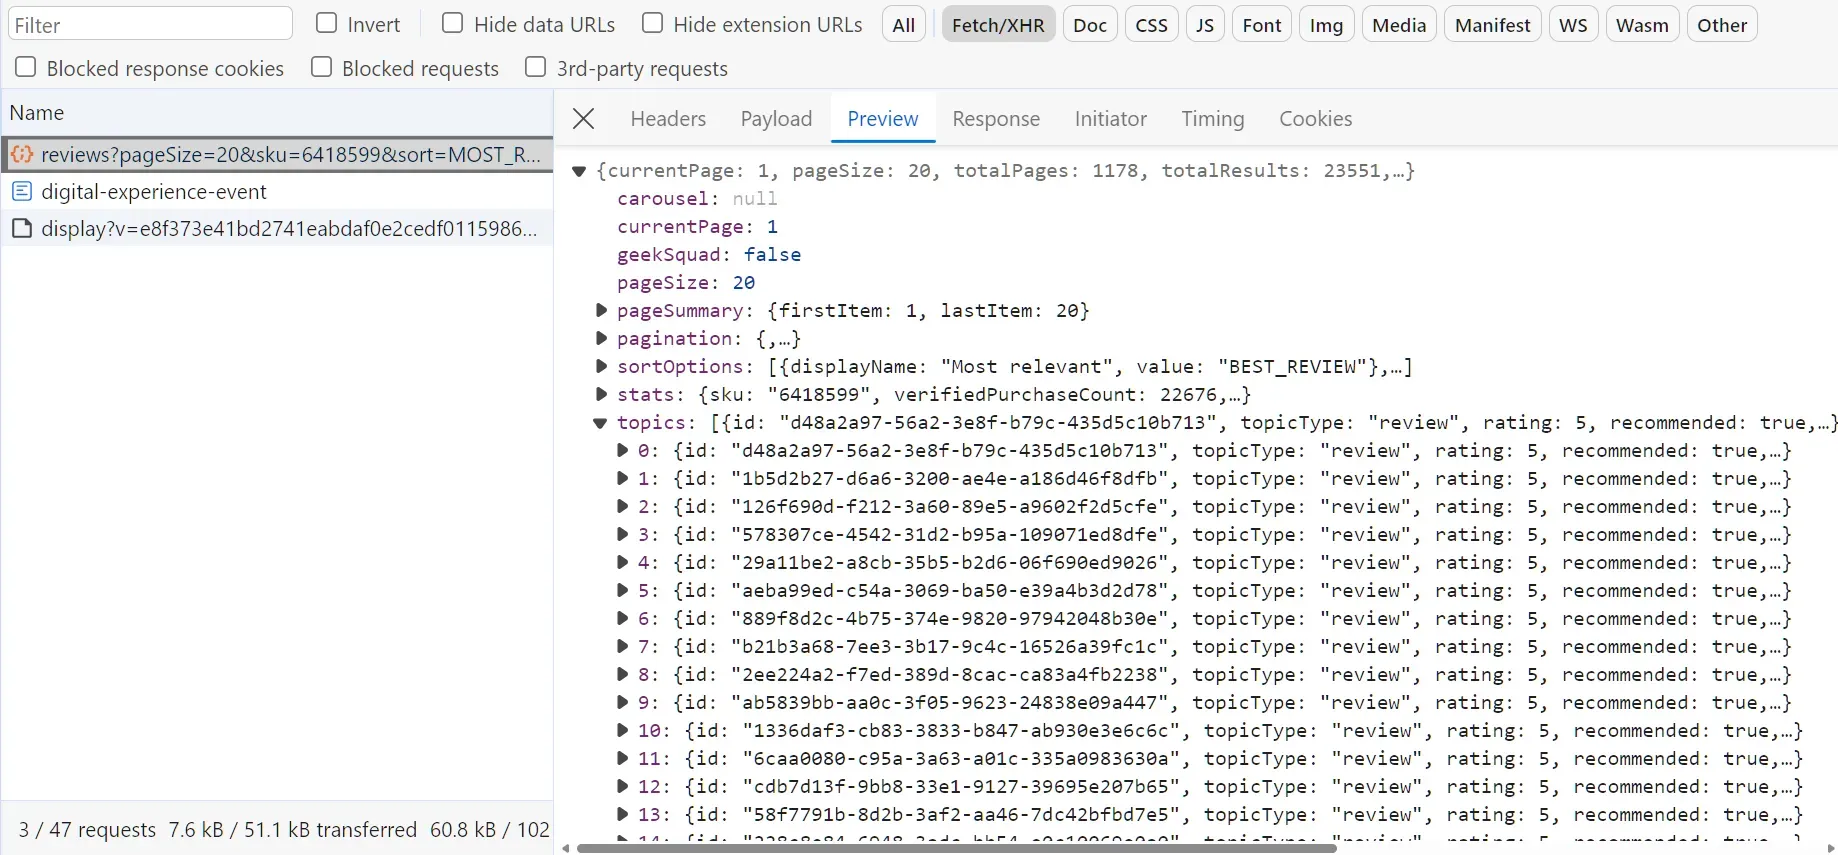Expand the pagination node
1838x855 pixels.
(x=601, y=338)
